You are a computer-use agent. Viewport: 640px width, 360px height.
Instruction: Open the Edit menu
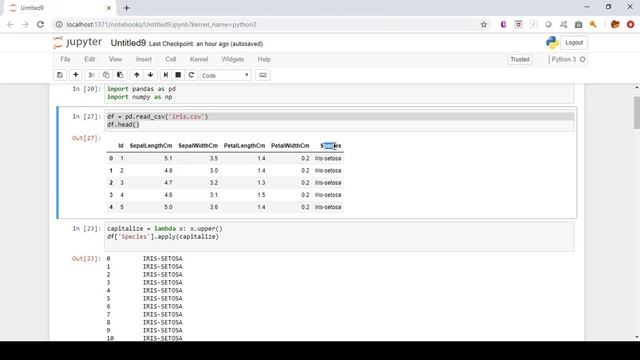pyautogui.click(x=90, y=59)
